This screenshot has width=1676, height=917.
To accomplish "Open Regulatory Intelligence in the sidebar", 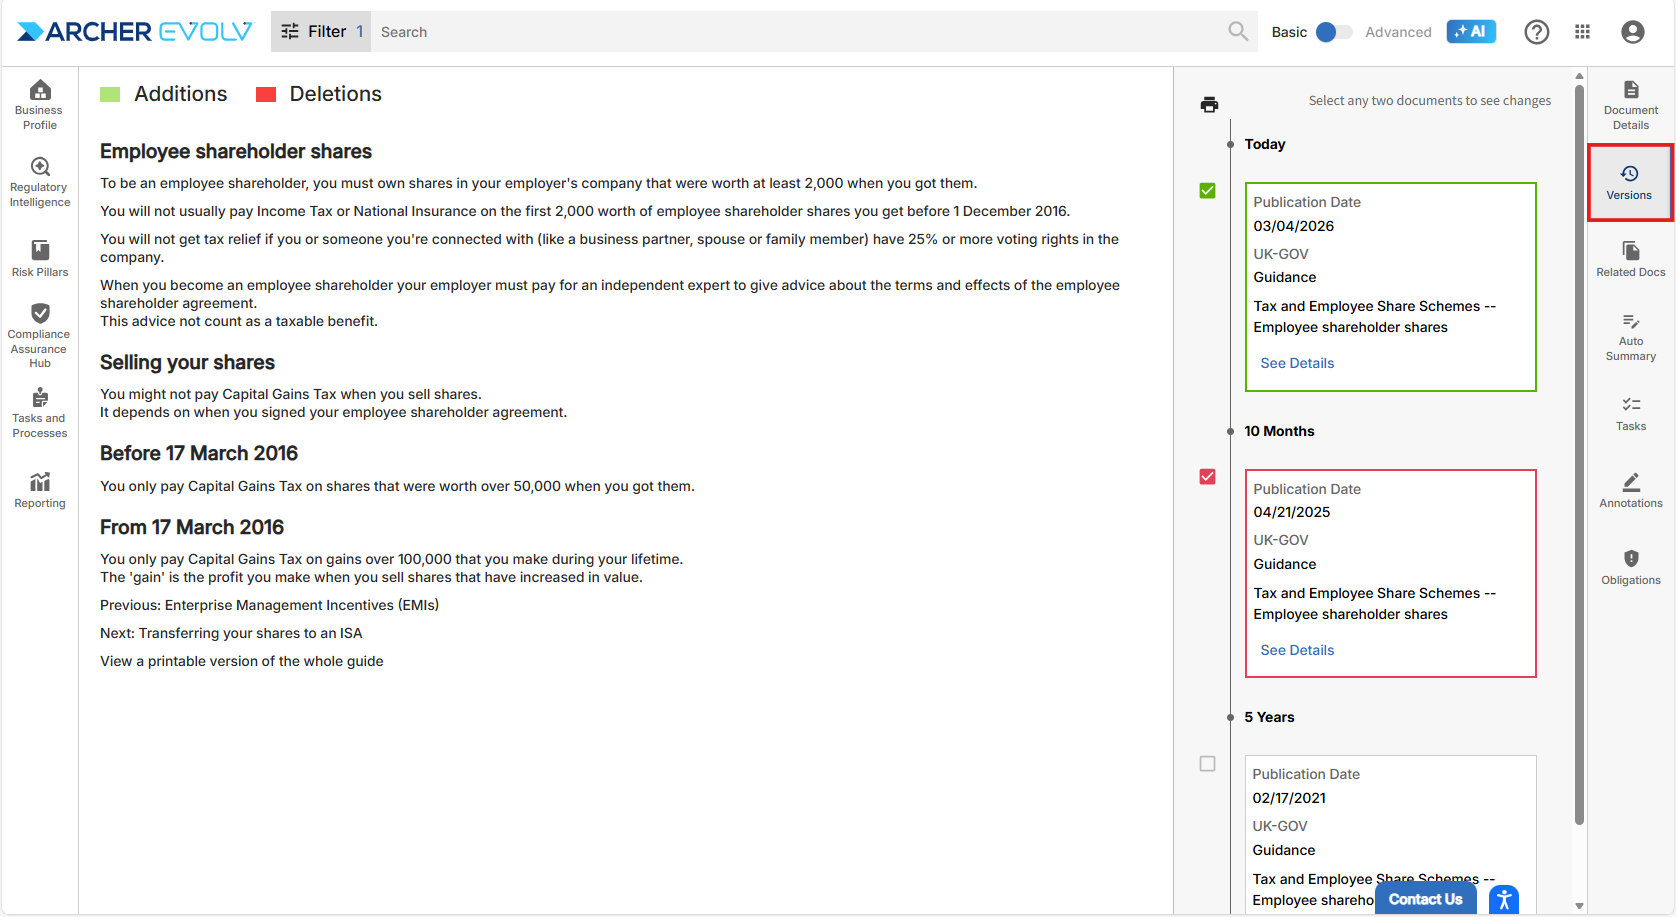I will (40, 182).
